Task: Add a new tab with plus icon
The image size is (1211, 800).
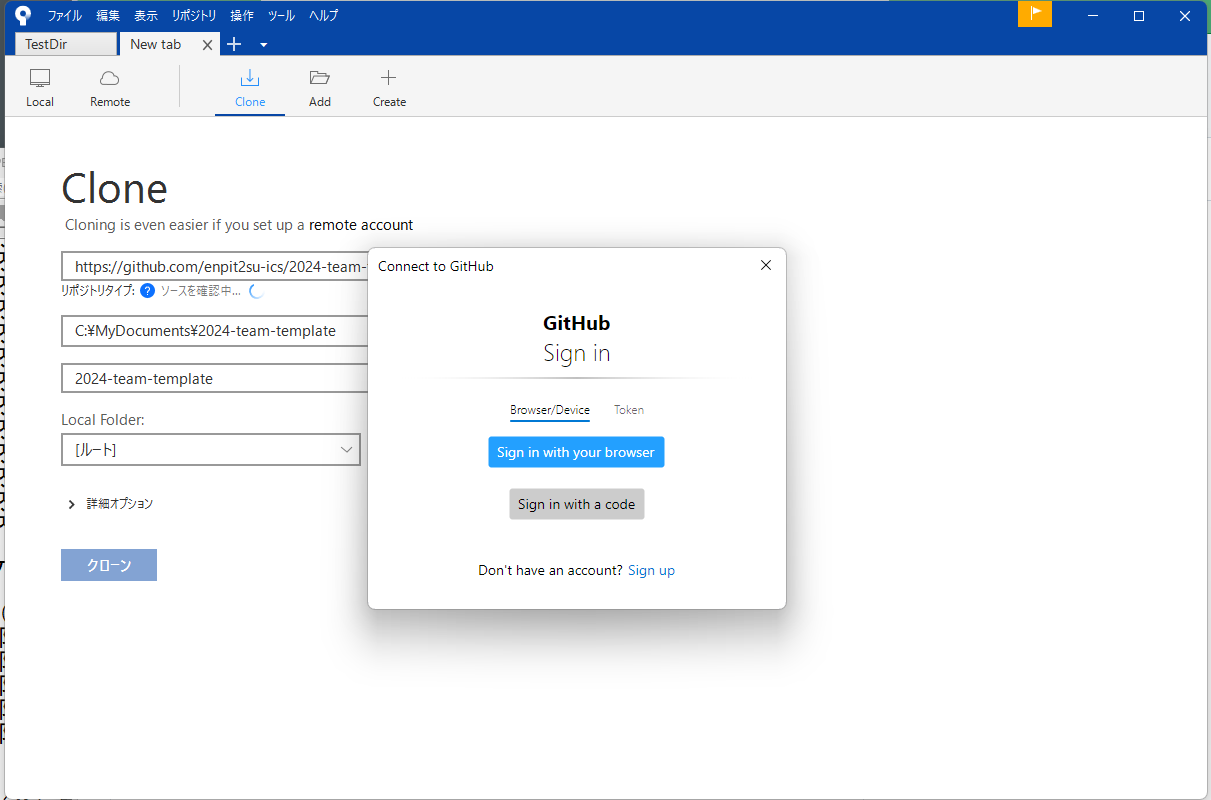Action: coord(234,44)
